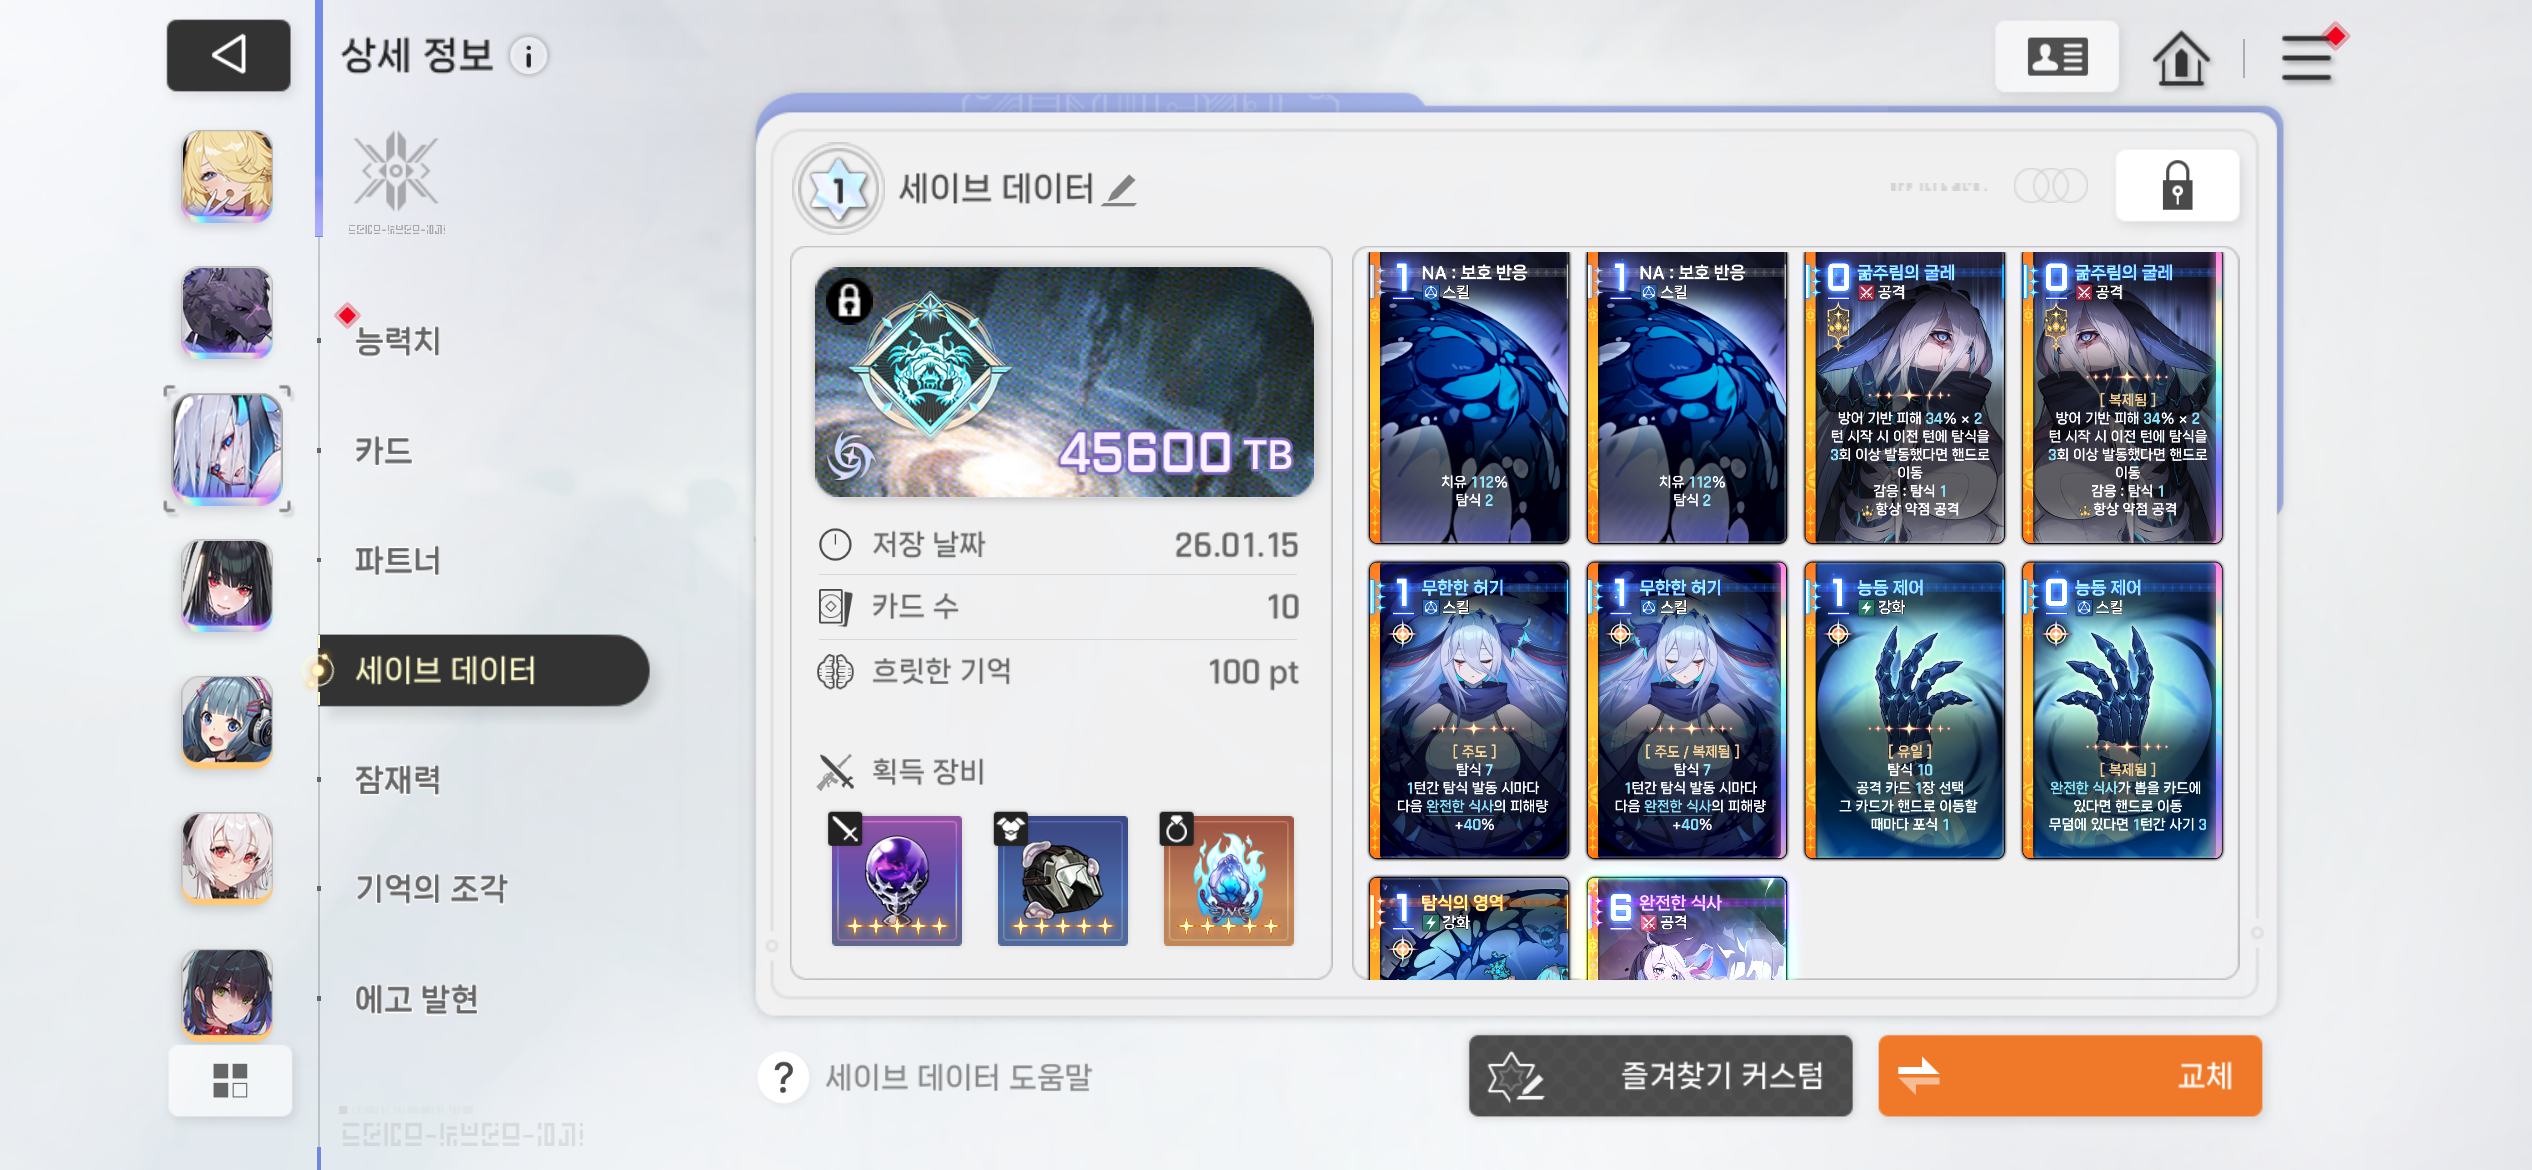Edit save data name with pencil icon
The image size is (2532, 1170).
pos(1120,189)
